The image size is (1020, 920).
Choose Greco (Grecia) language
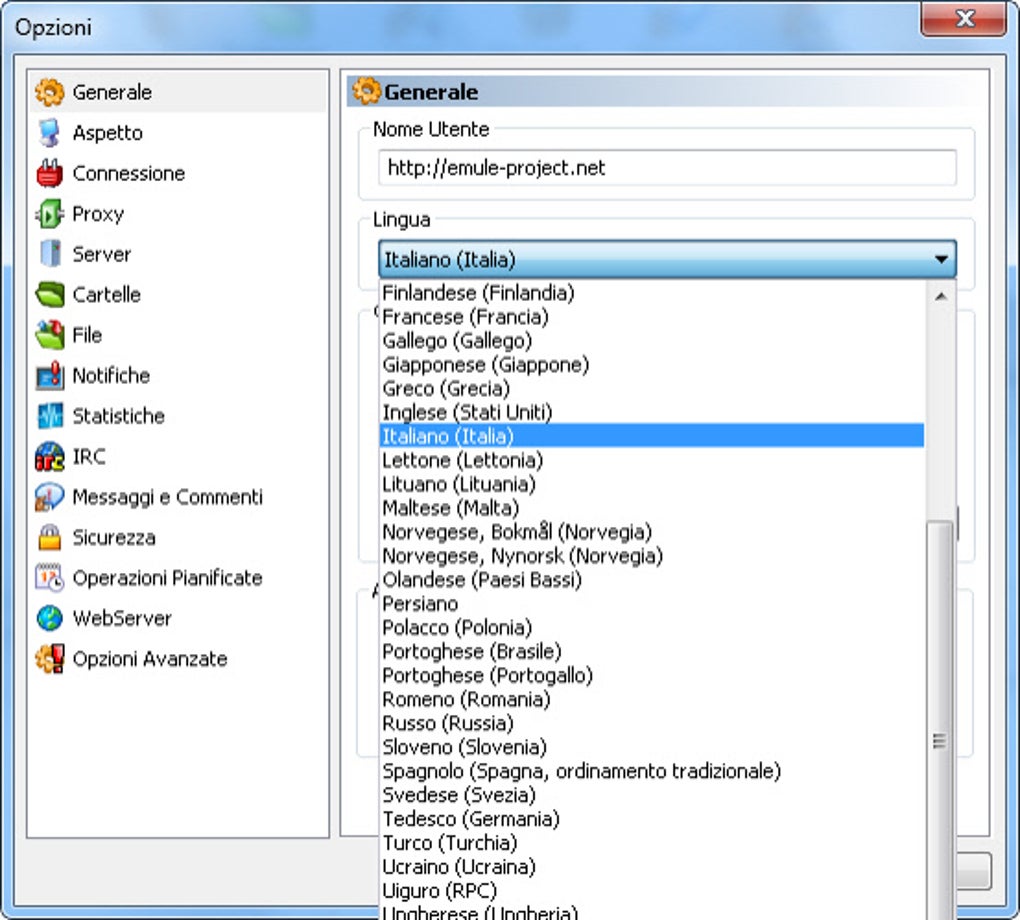652,388
